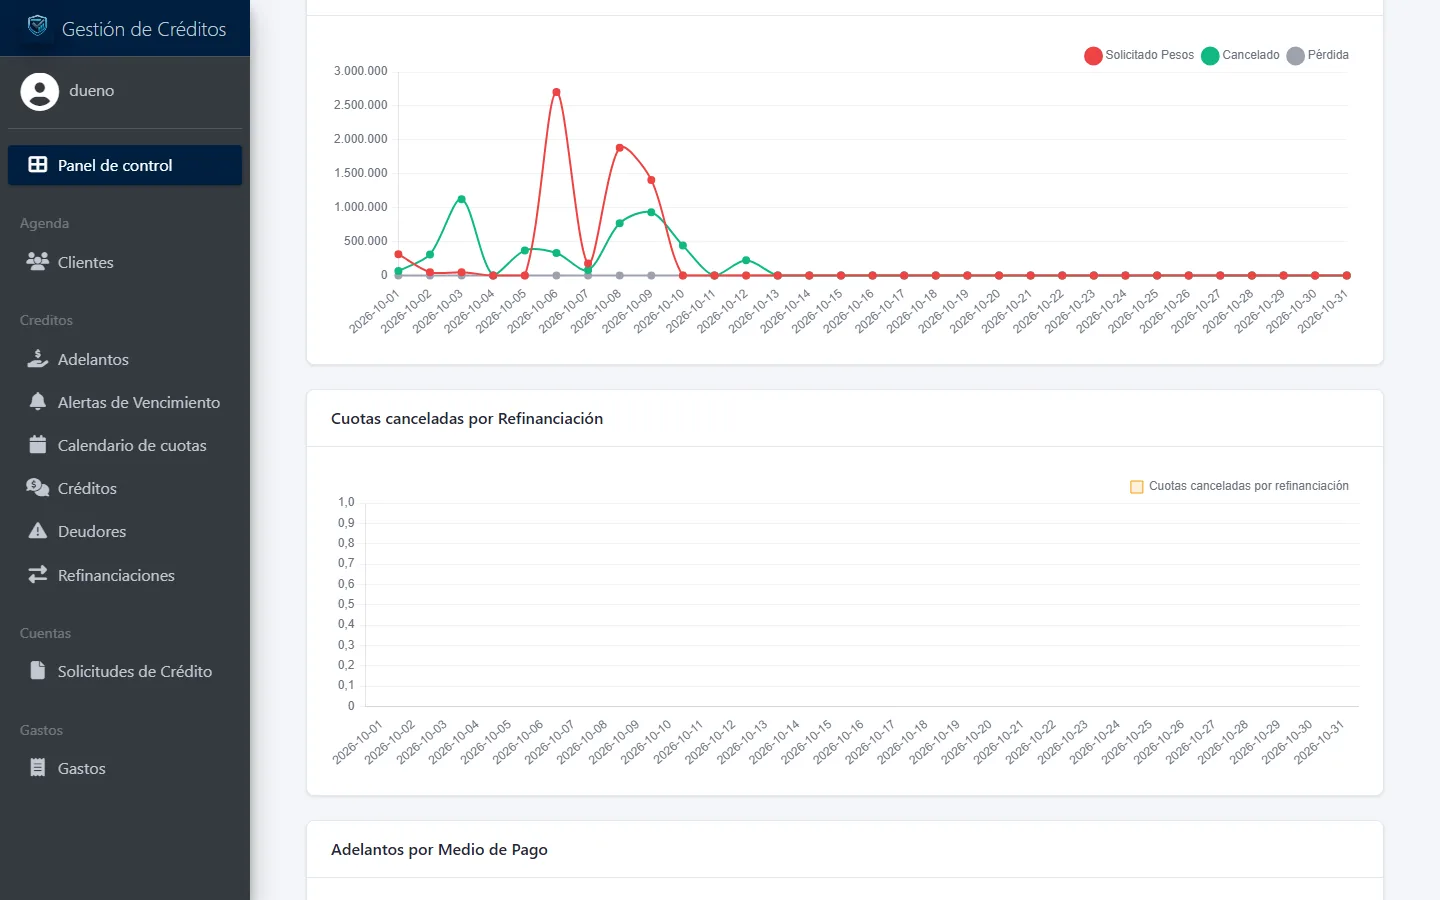Toggle the Pérdida legend series
This screenshot has height=900, width=1440.
click(1317, 55)
